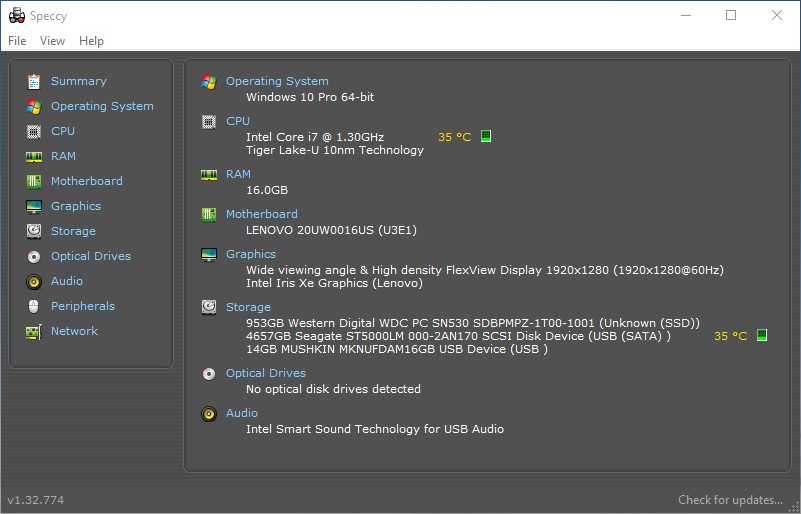
Task: Open the Storage heading link in main panel
Action: [248, 308]
